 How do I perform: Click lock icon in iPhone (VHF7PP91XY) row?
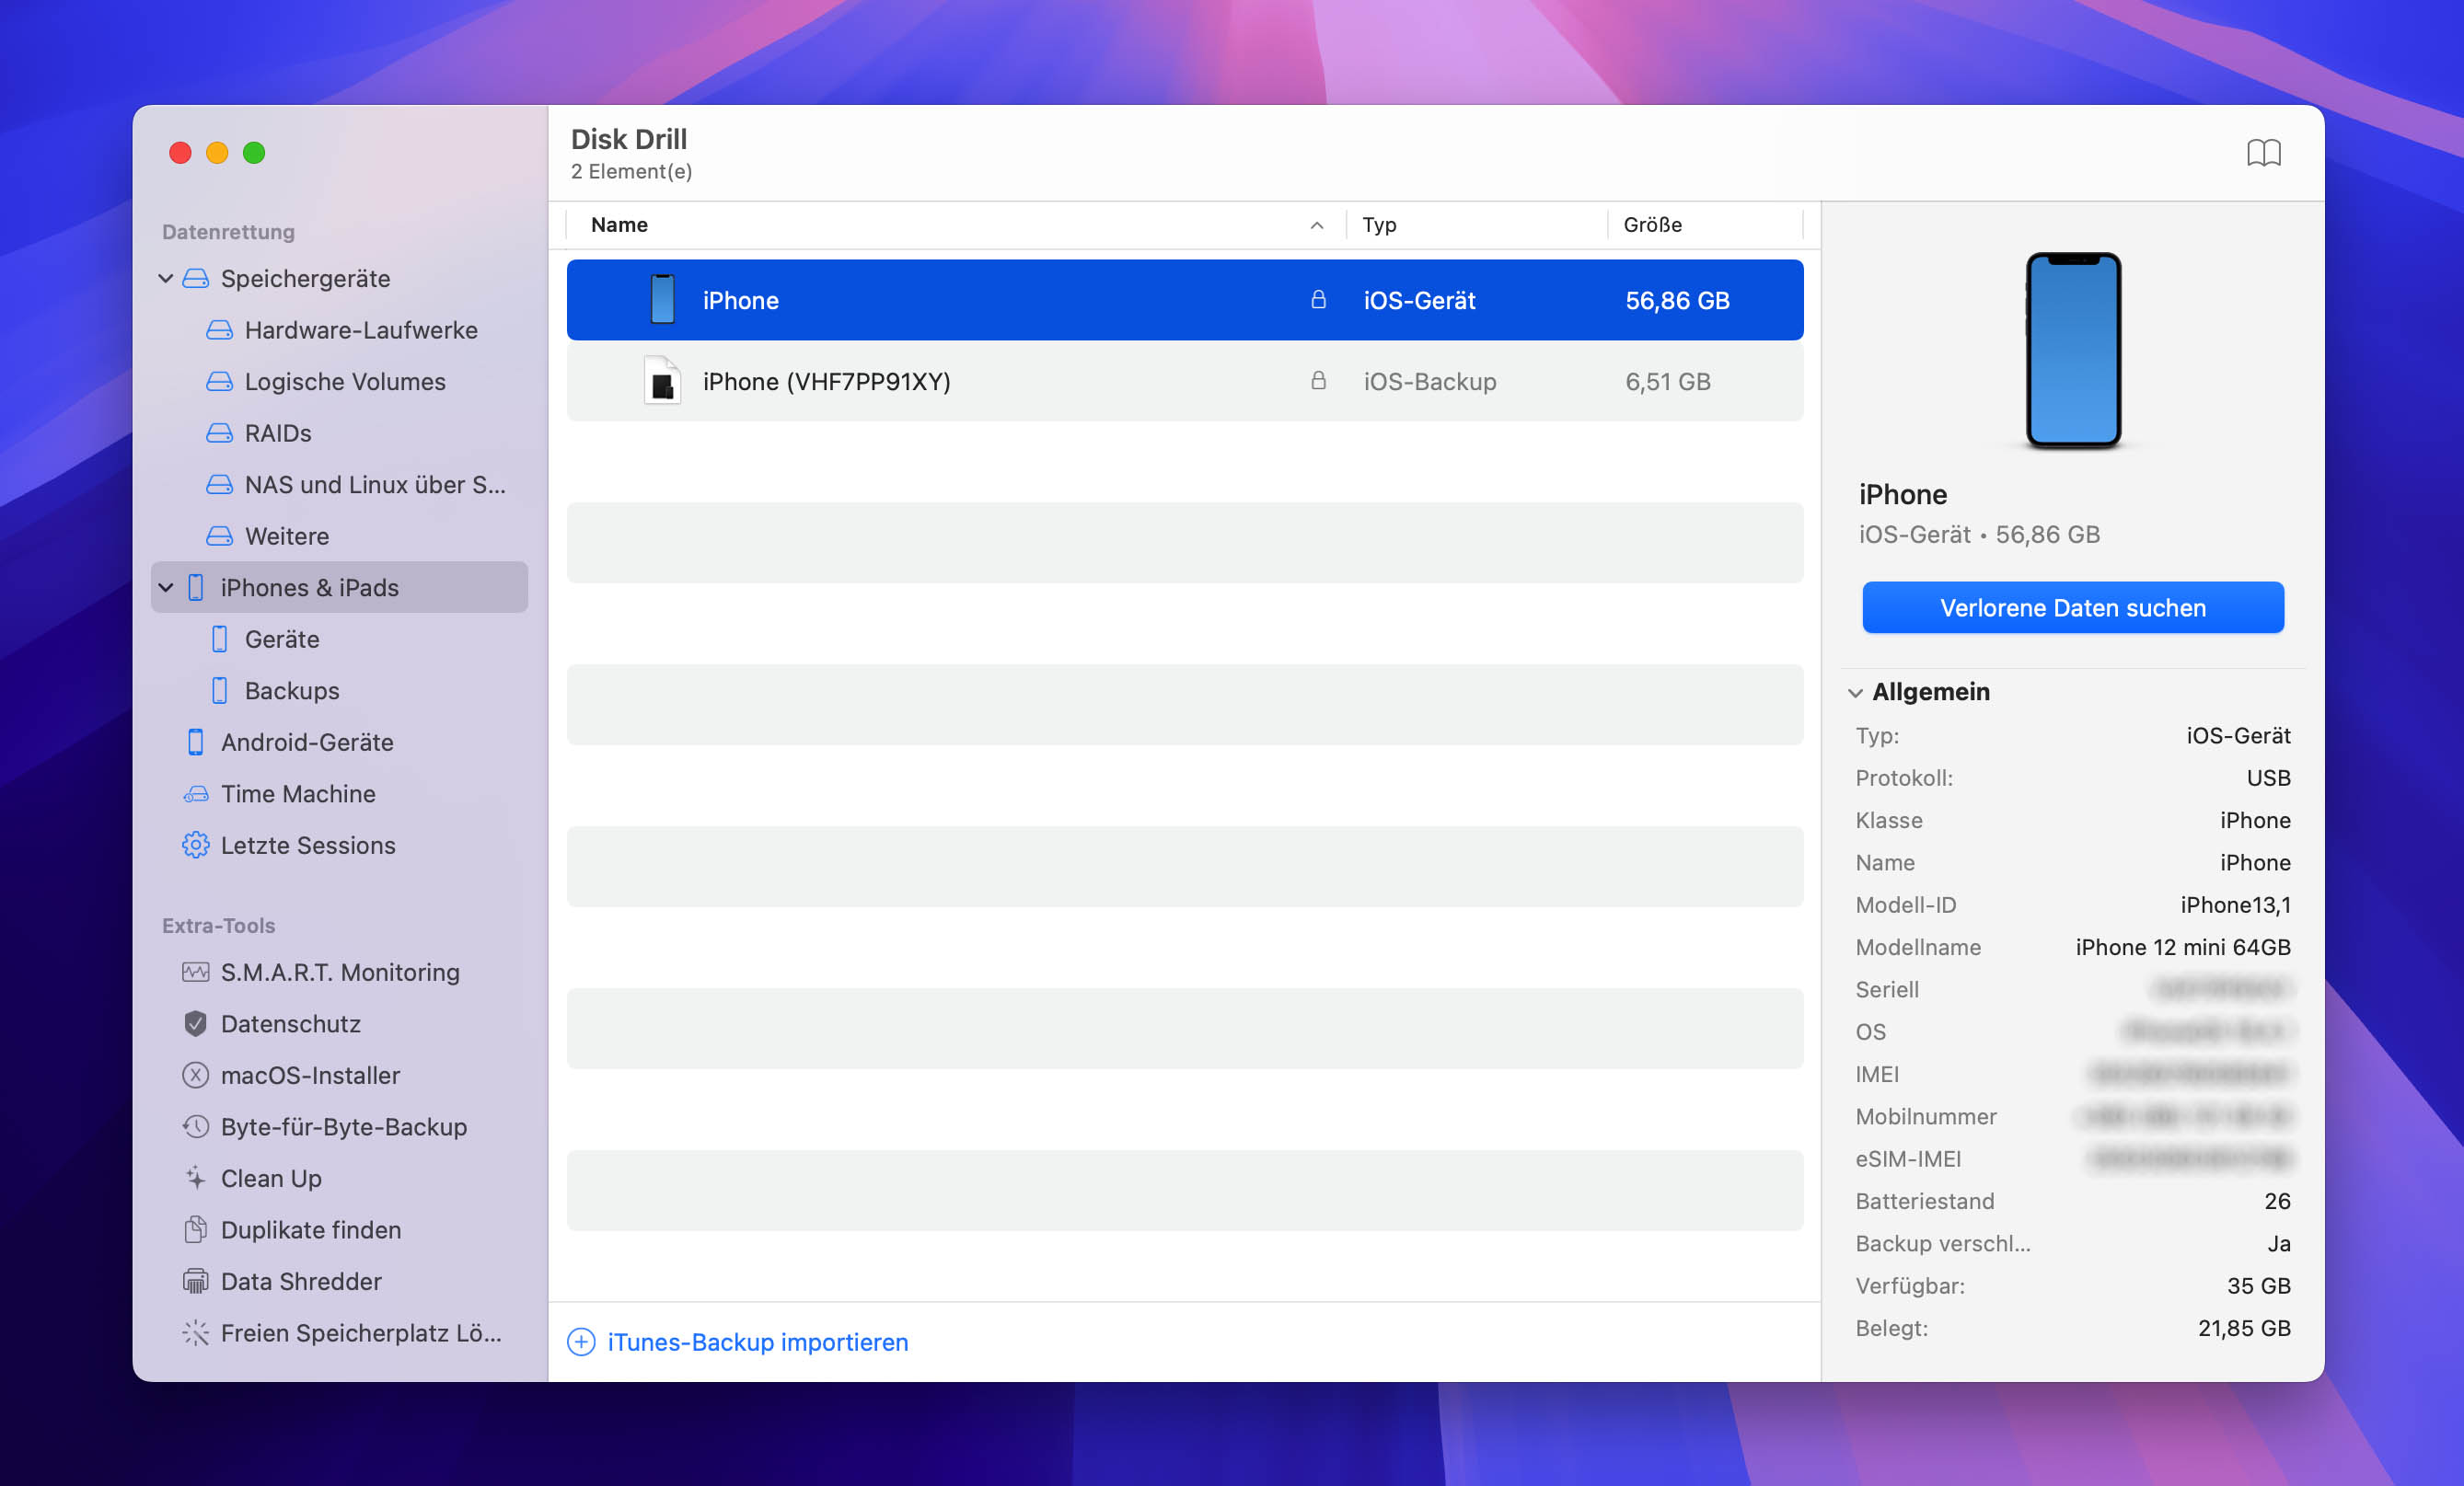(1318, 381)
